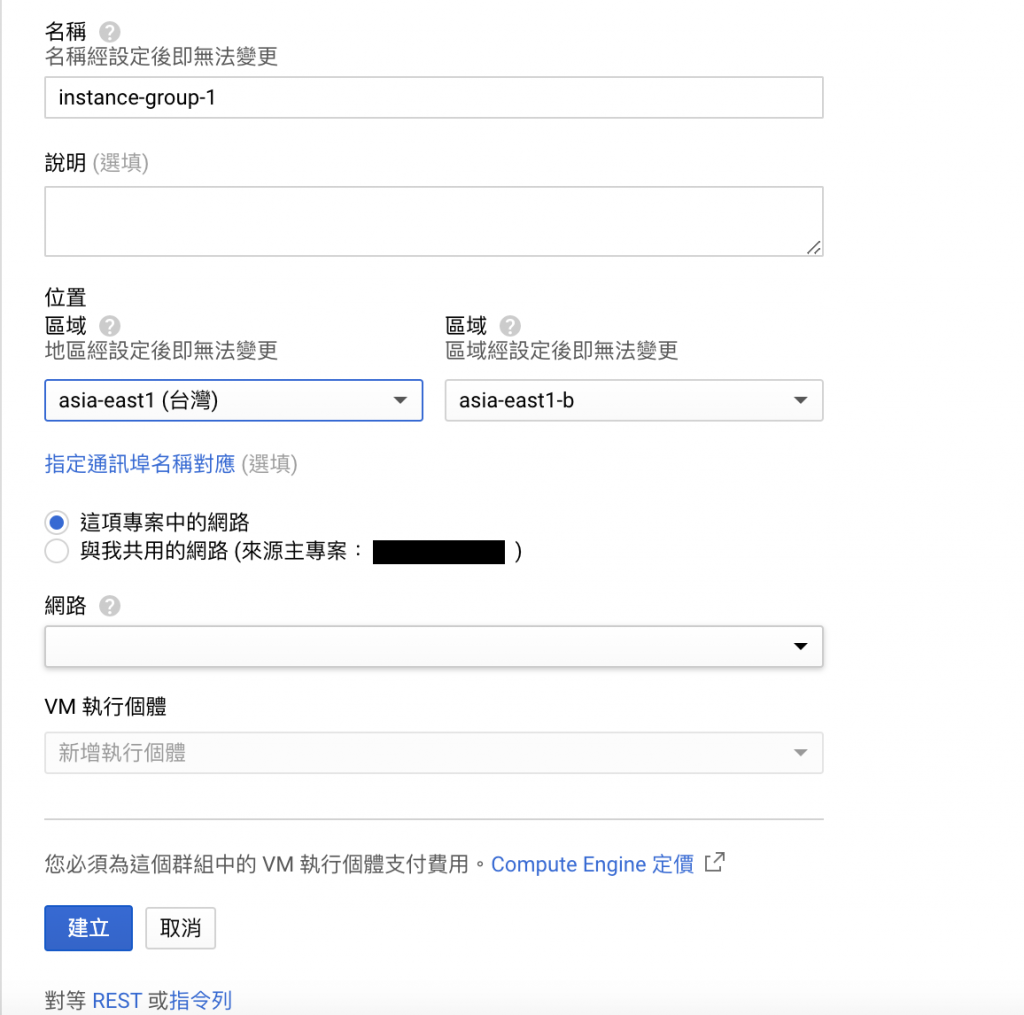1024x1015 pixels.
Task: Open asia-east1 (台灣) region dropdown
Action: 234,400
